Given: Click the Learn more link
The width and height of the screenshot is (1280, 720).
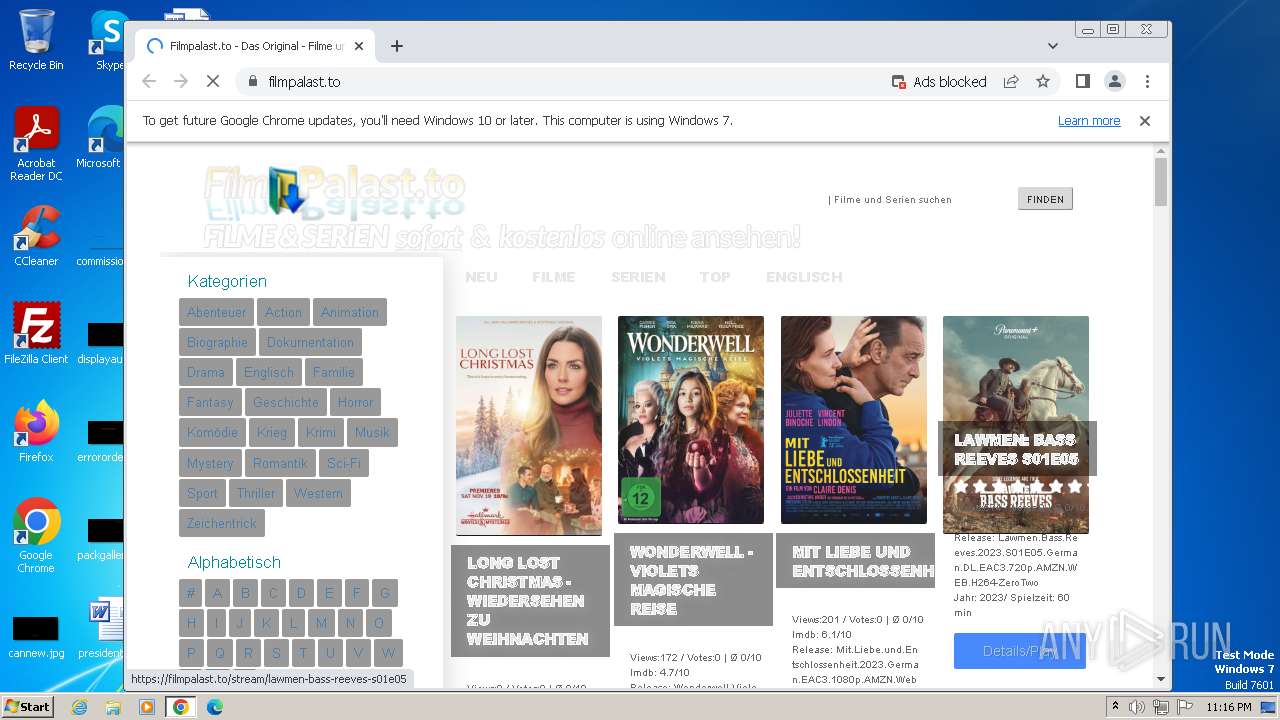Looking at the screenshot, I should (1089, 121).
